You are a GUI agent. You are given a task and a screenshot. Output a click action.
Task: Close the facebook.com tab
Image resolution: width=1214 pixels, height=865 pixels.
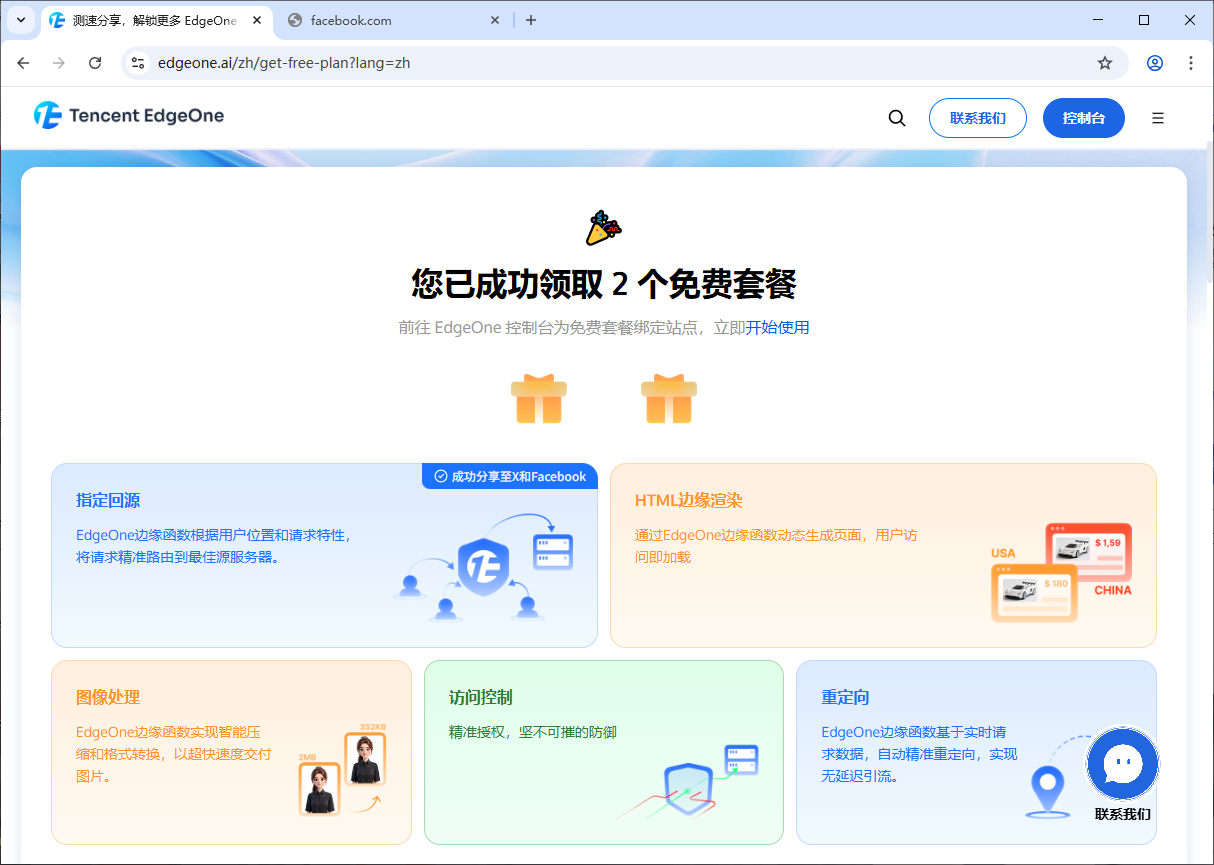495,20
